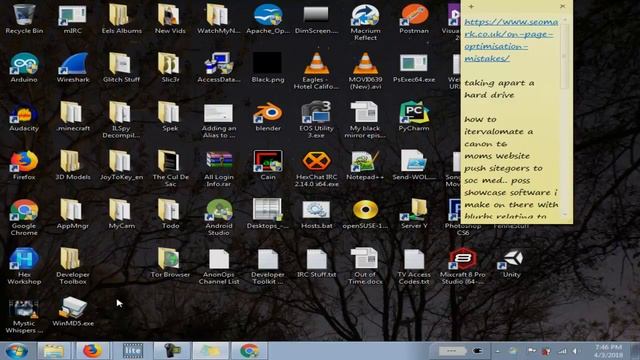Add a new sticky note with plus button
The image size is (640, 360).
click(471, 6)
